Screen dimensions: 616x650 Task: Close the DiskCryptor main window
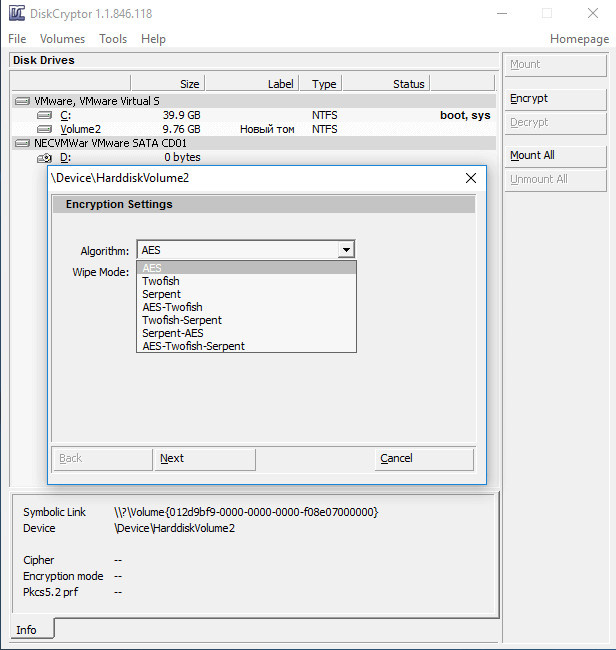coord(593,13)
